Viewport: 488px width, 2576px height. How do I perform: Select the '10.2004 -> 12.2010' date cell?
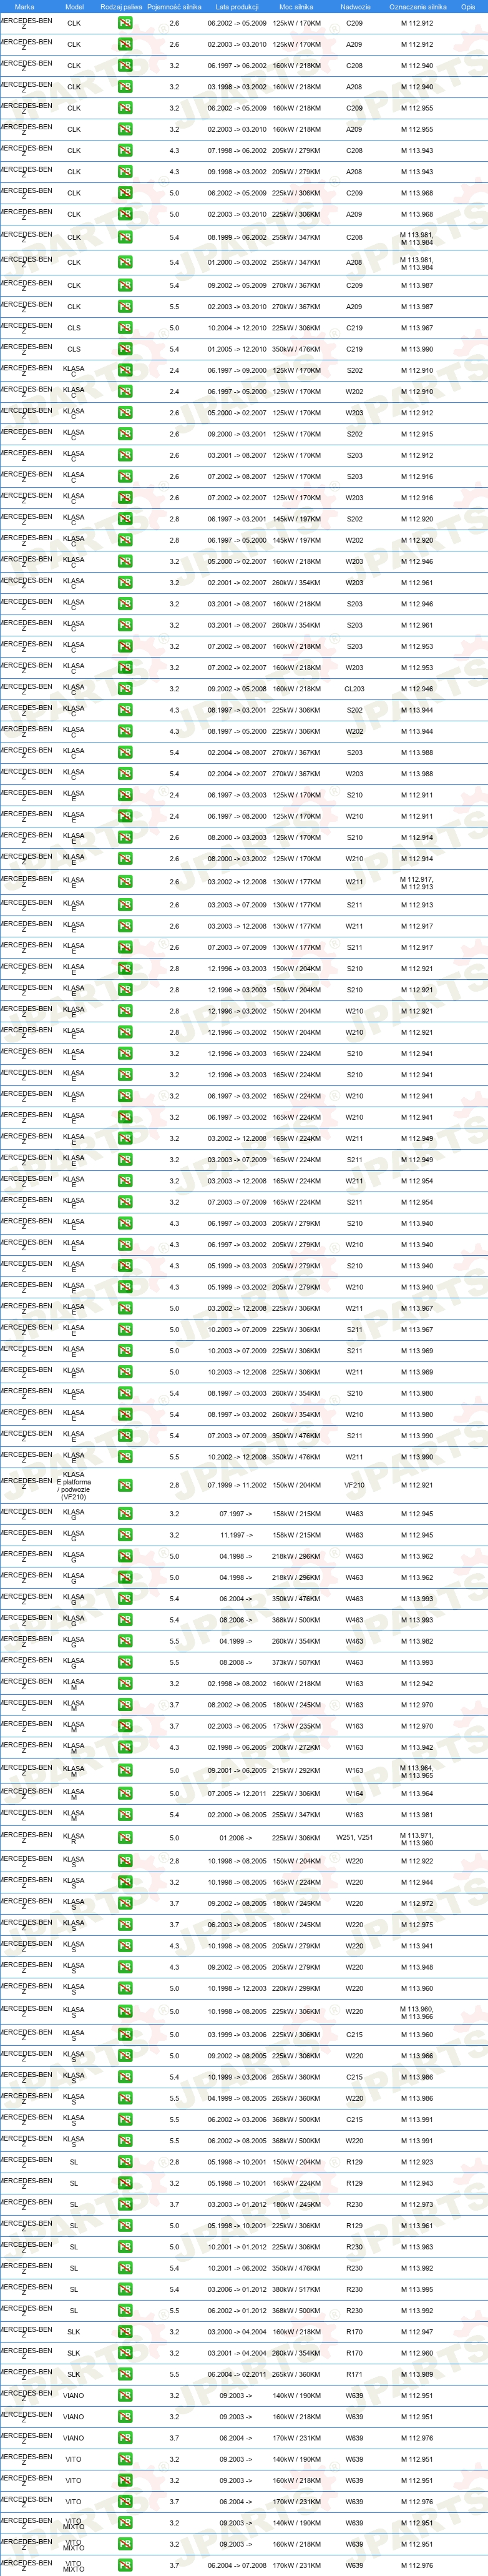(237, 328)
